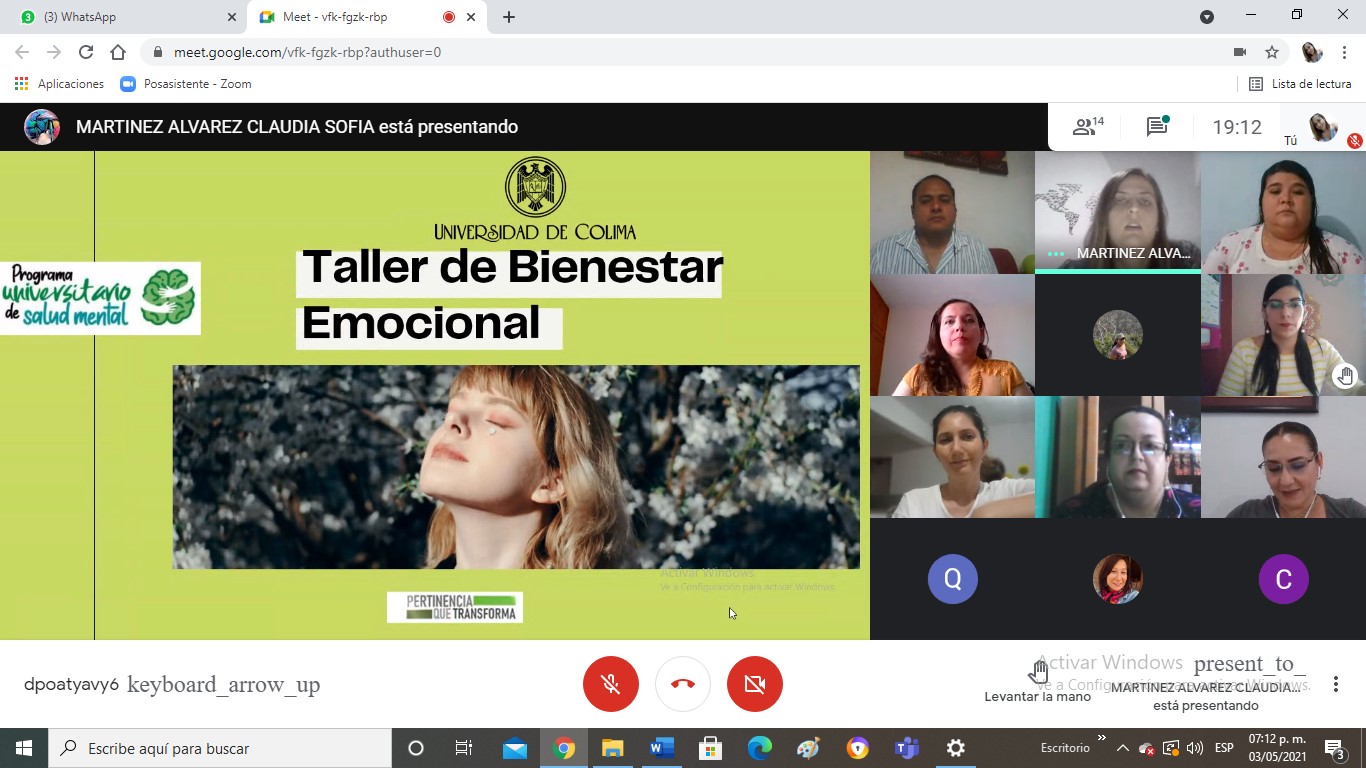Switch to the WhatsApp tab
This screenshot has height=768, width=1366.
(x=120, y=17)
